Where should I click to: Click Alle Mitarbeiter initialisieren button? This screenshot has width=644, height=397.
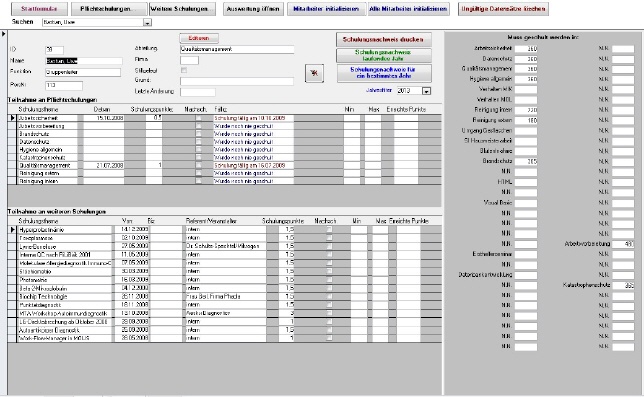coord(408,9)
